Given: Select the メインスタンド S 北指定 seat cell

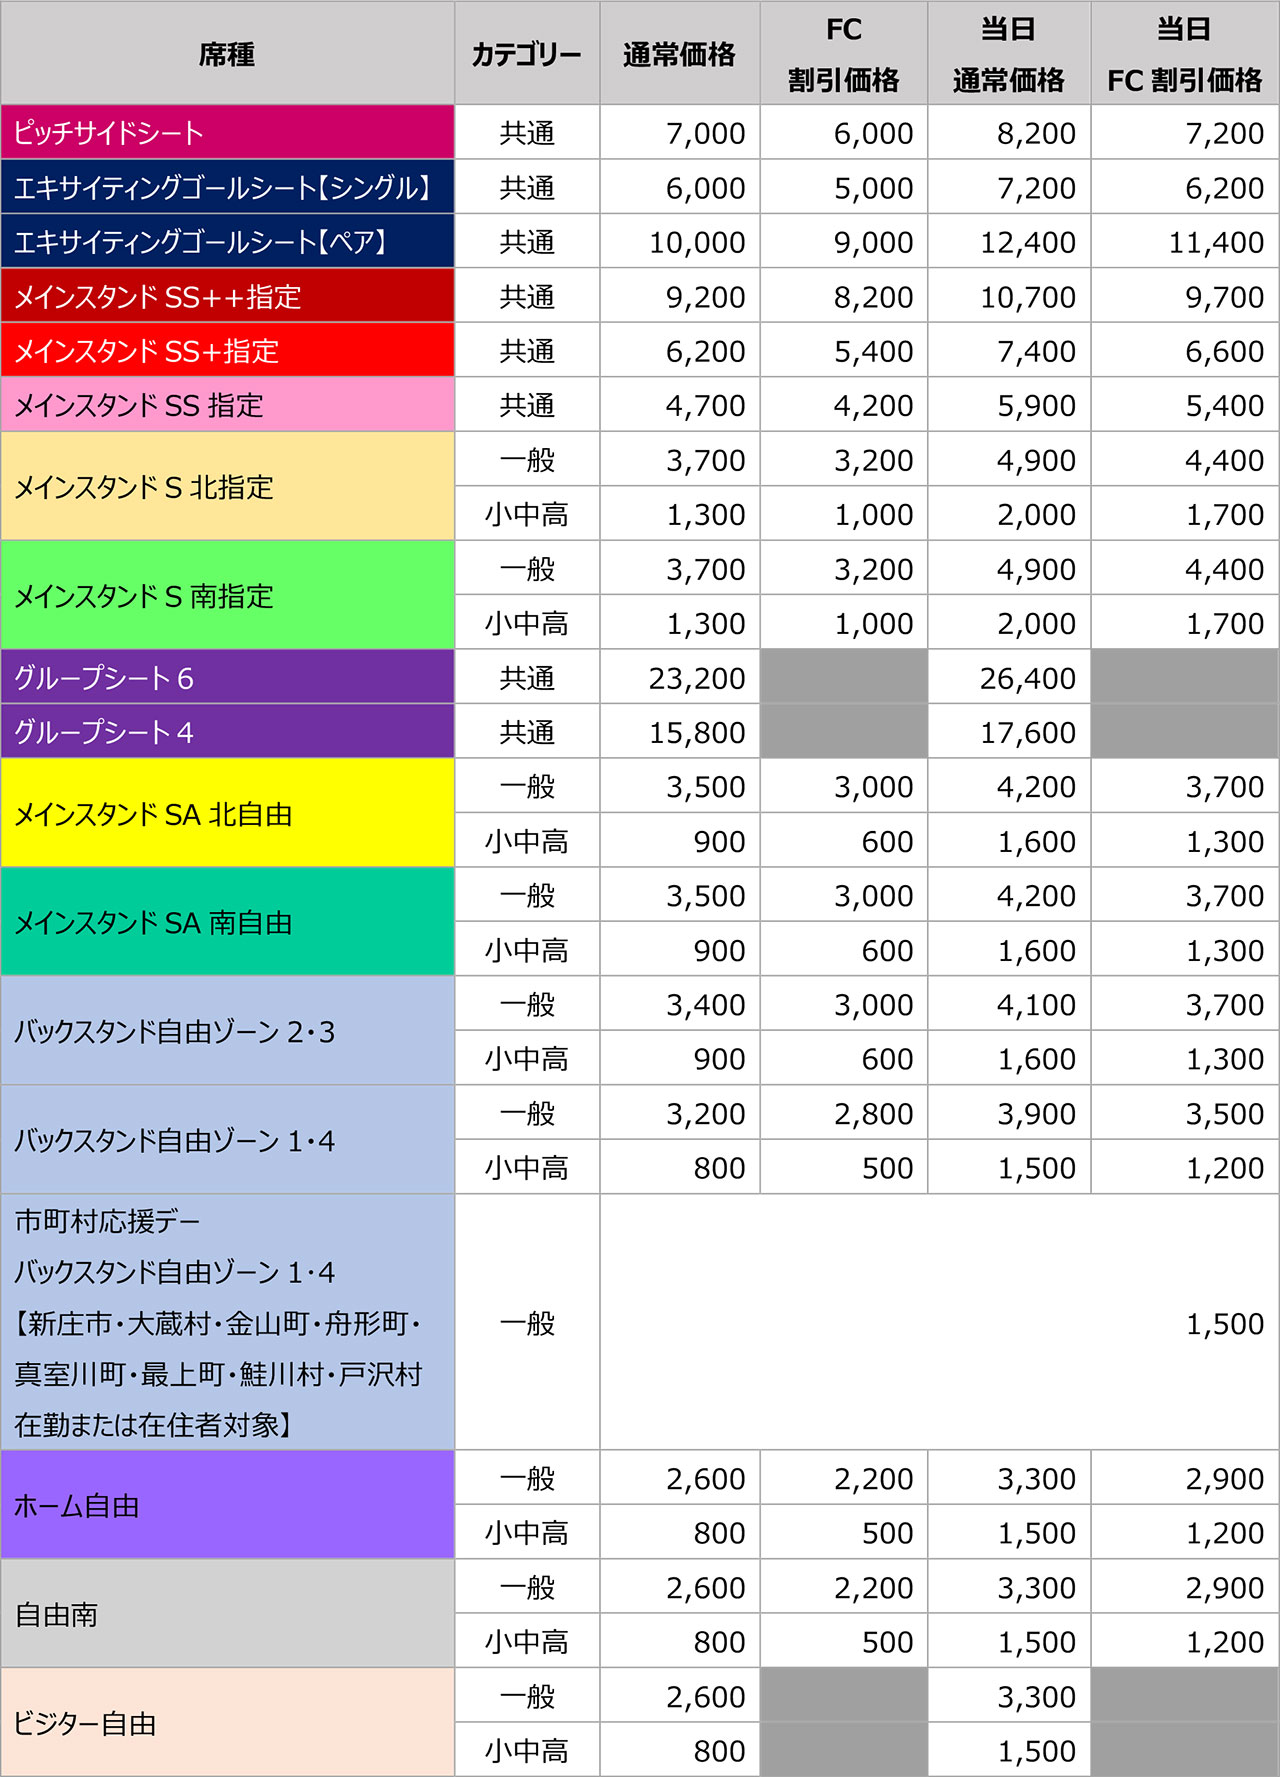Looking at the screenshot, I should 227,487.
